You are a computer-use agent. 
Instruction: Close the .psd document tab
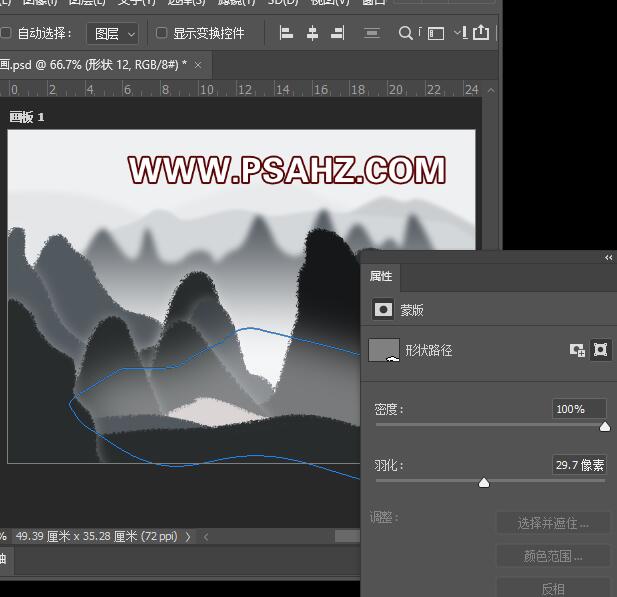pyautogui.click(x=198, y=65)
